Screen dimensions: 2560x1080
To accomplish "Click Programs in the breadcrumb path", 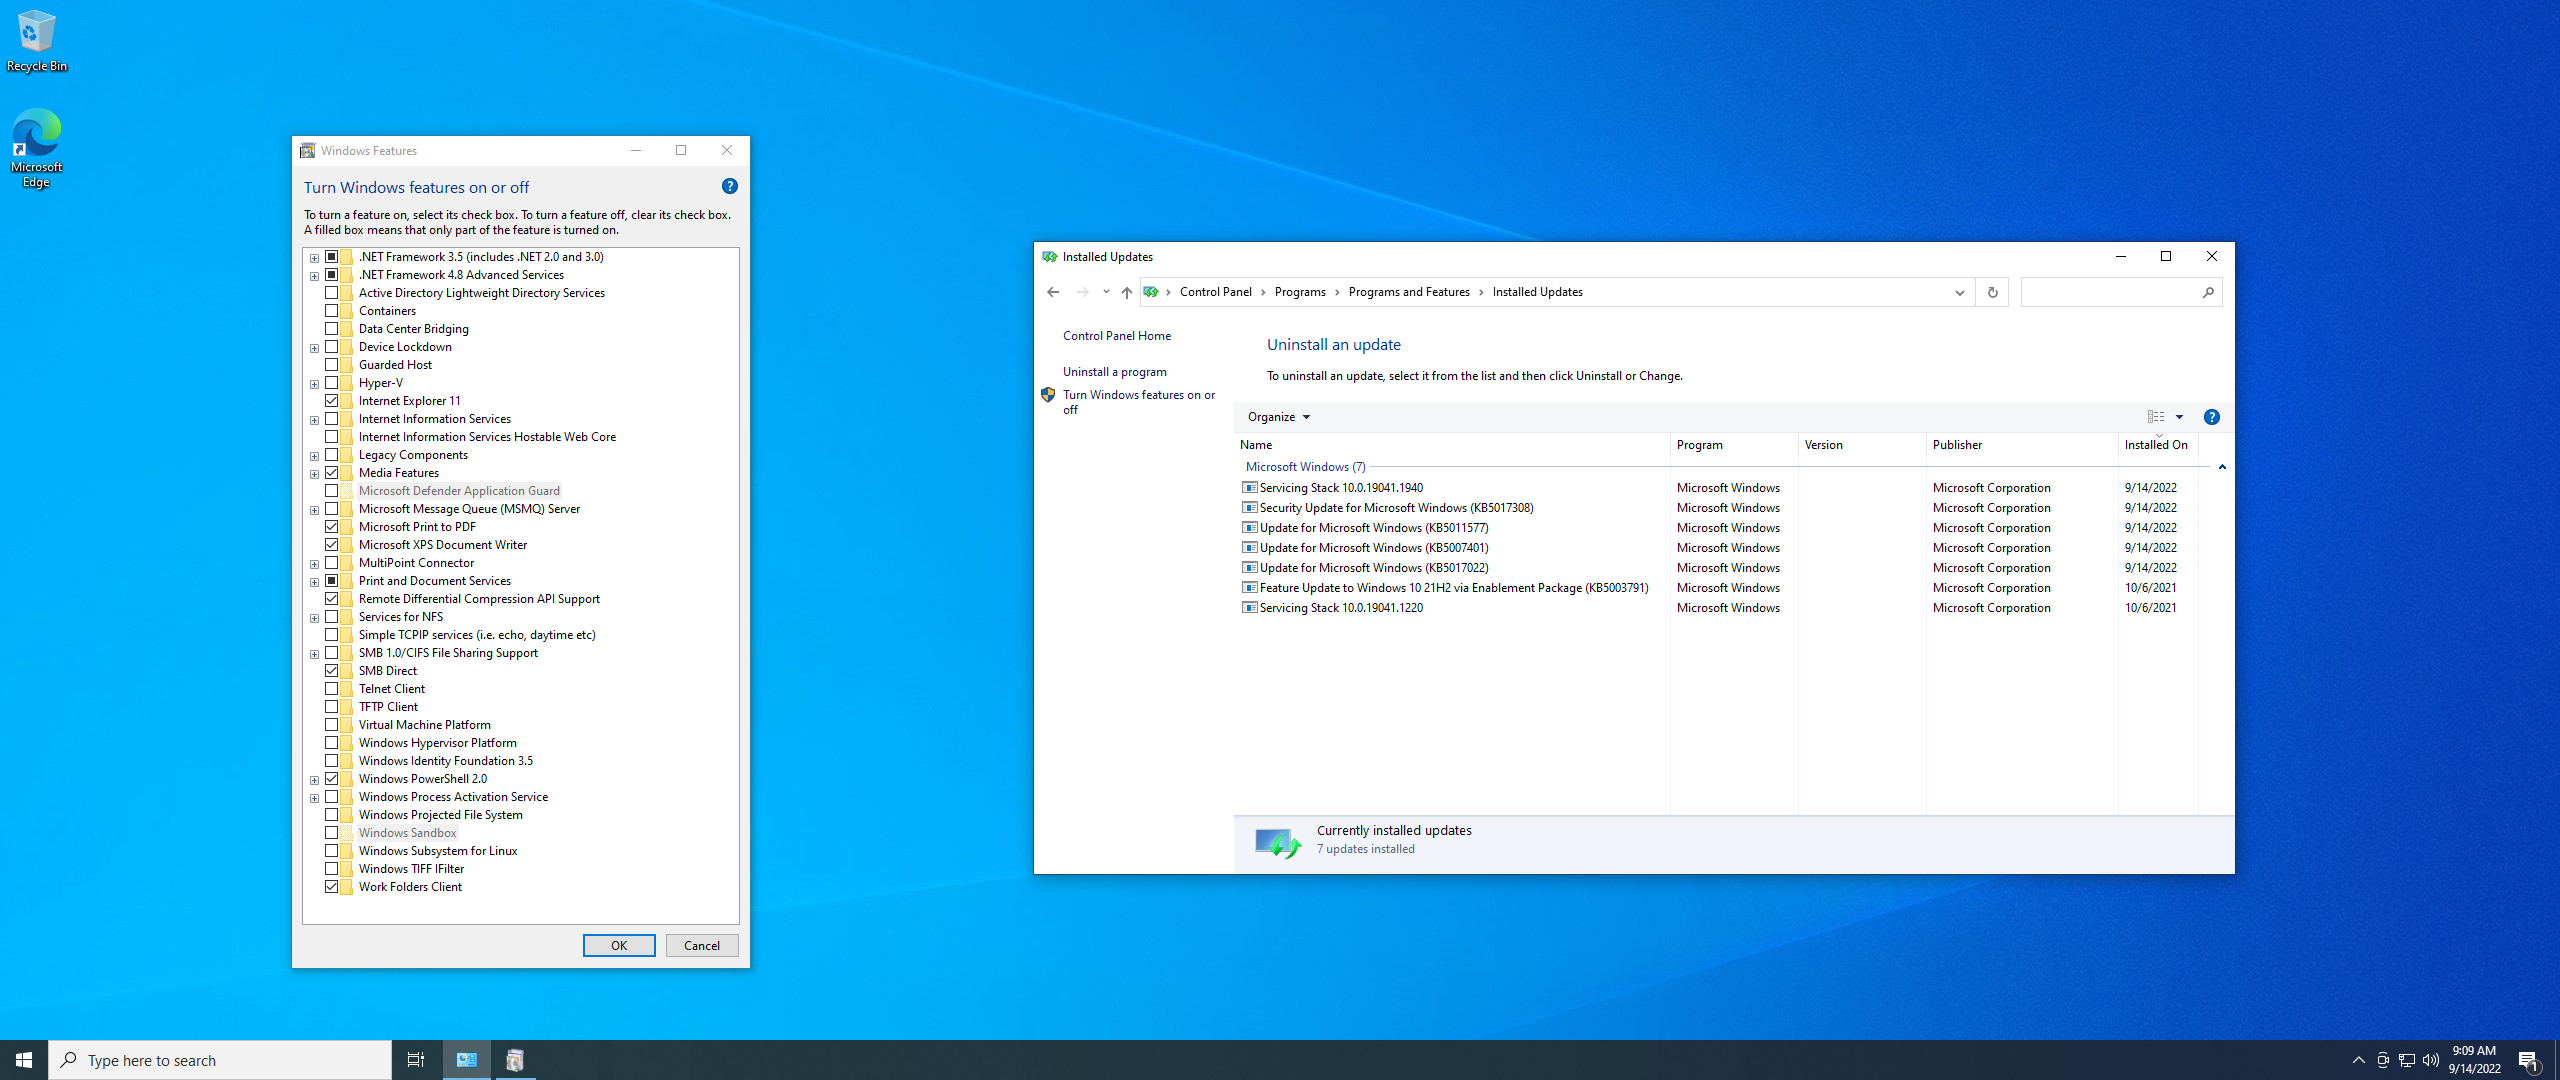I will click(x=1300, y=292).
